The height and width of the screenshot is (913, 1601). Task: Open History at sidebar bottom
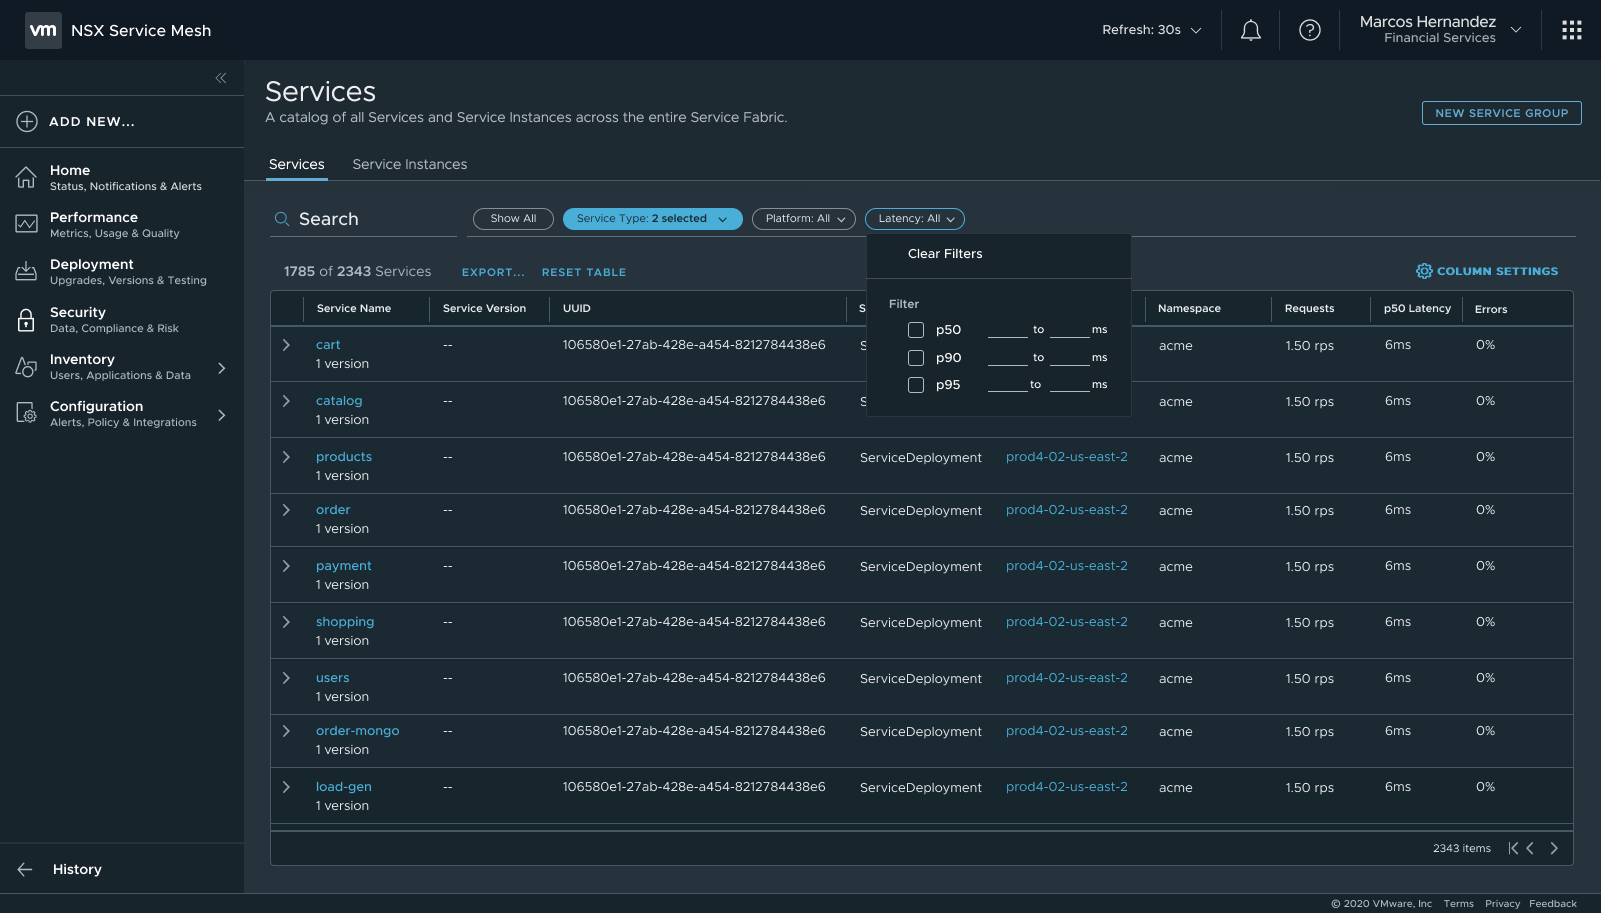(77, 869)
